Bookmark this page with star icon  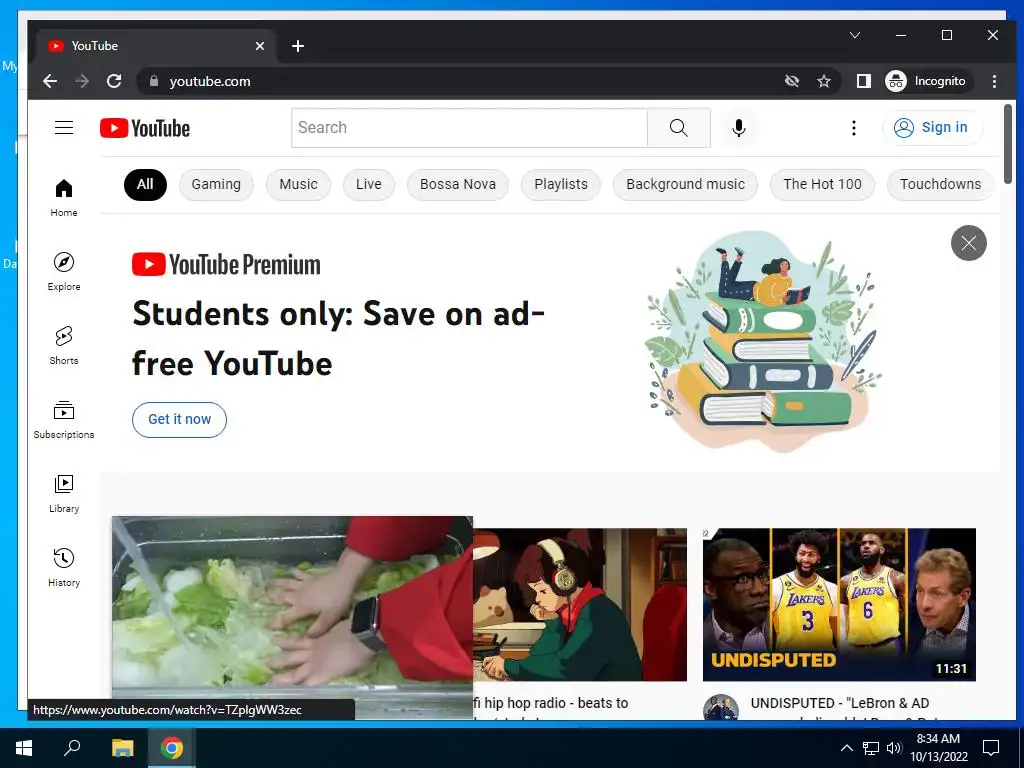click(824, 81)
